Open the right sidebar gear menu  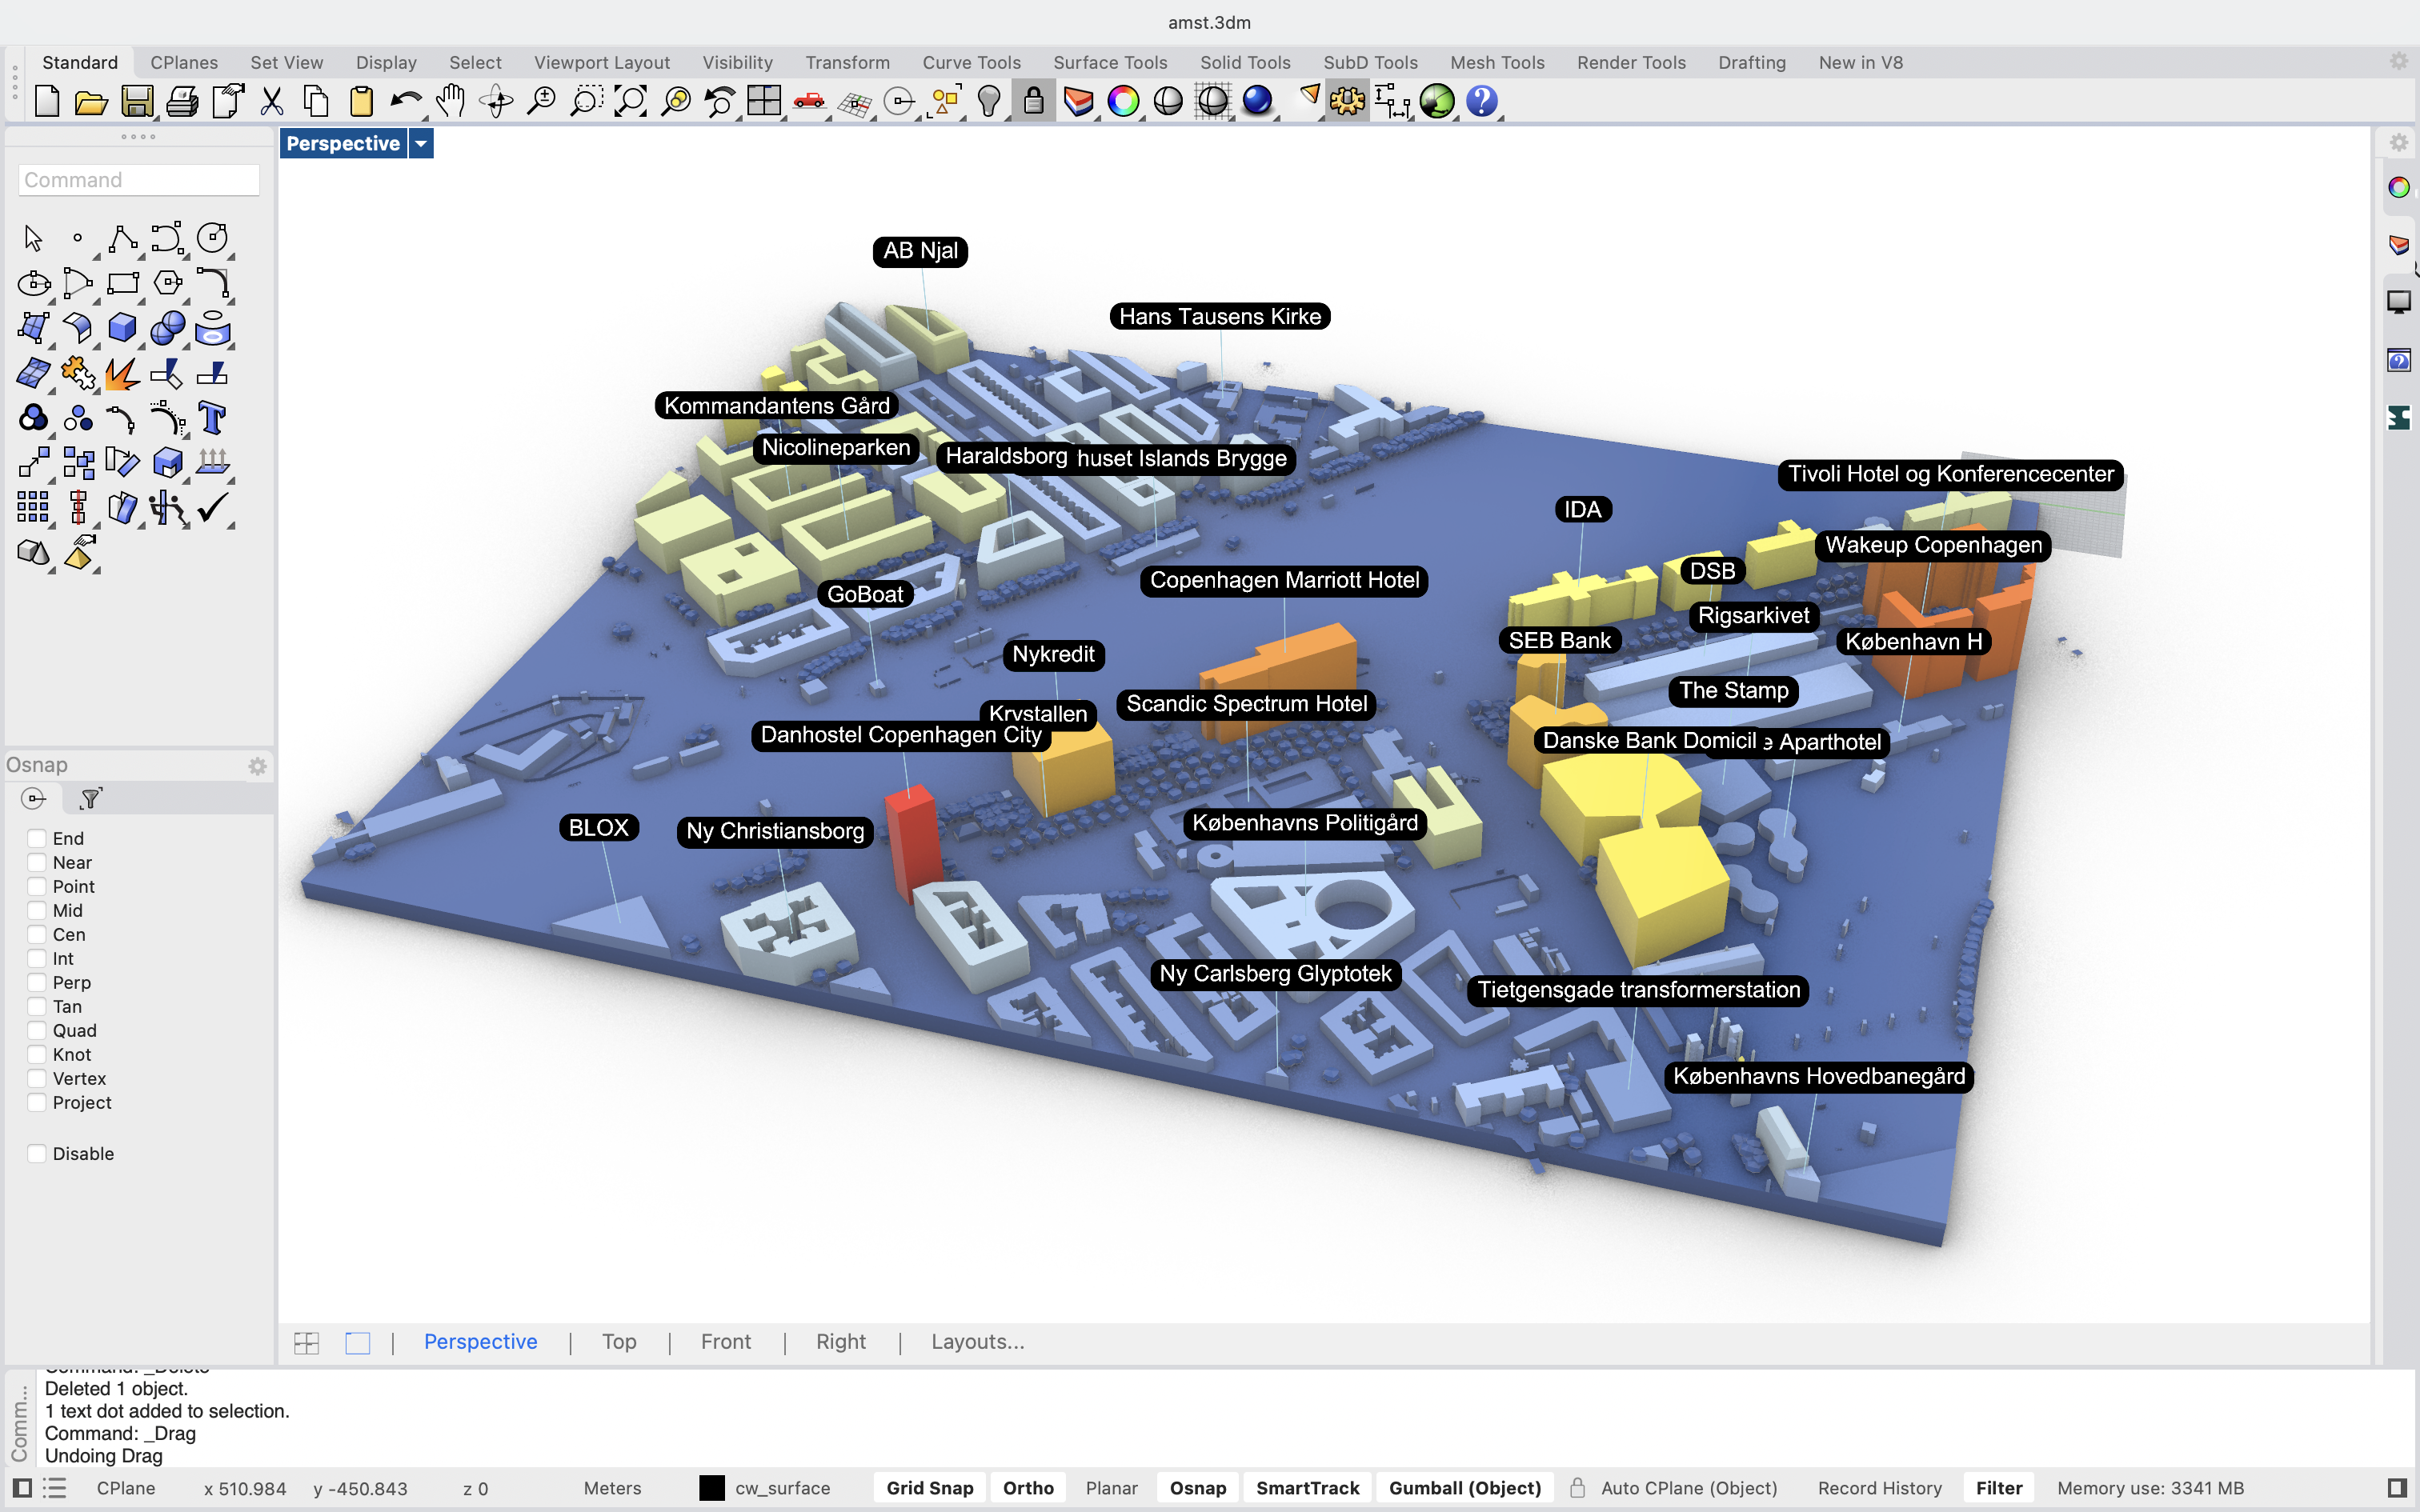2398,143
